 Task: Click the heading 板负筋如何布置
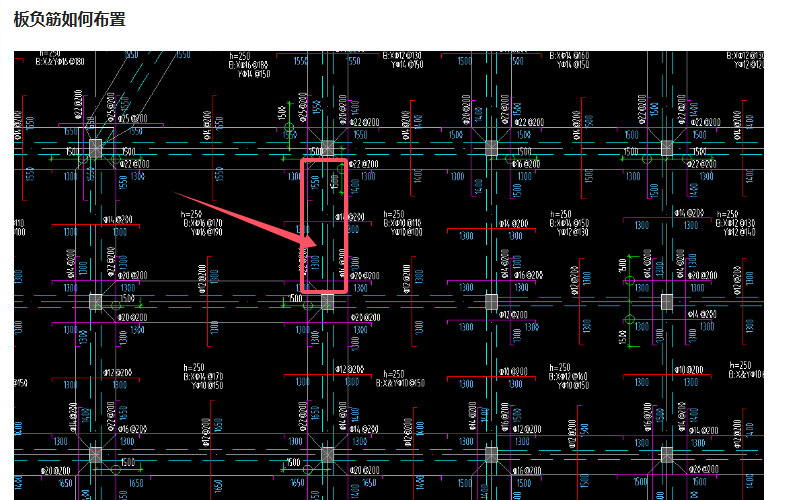pyautogui.click(x=69, y=20)
